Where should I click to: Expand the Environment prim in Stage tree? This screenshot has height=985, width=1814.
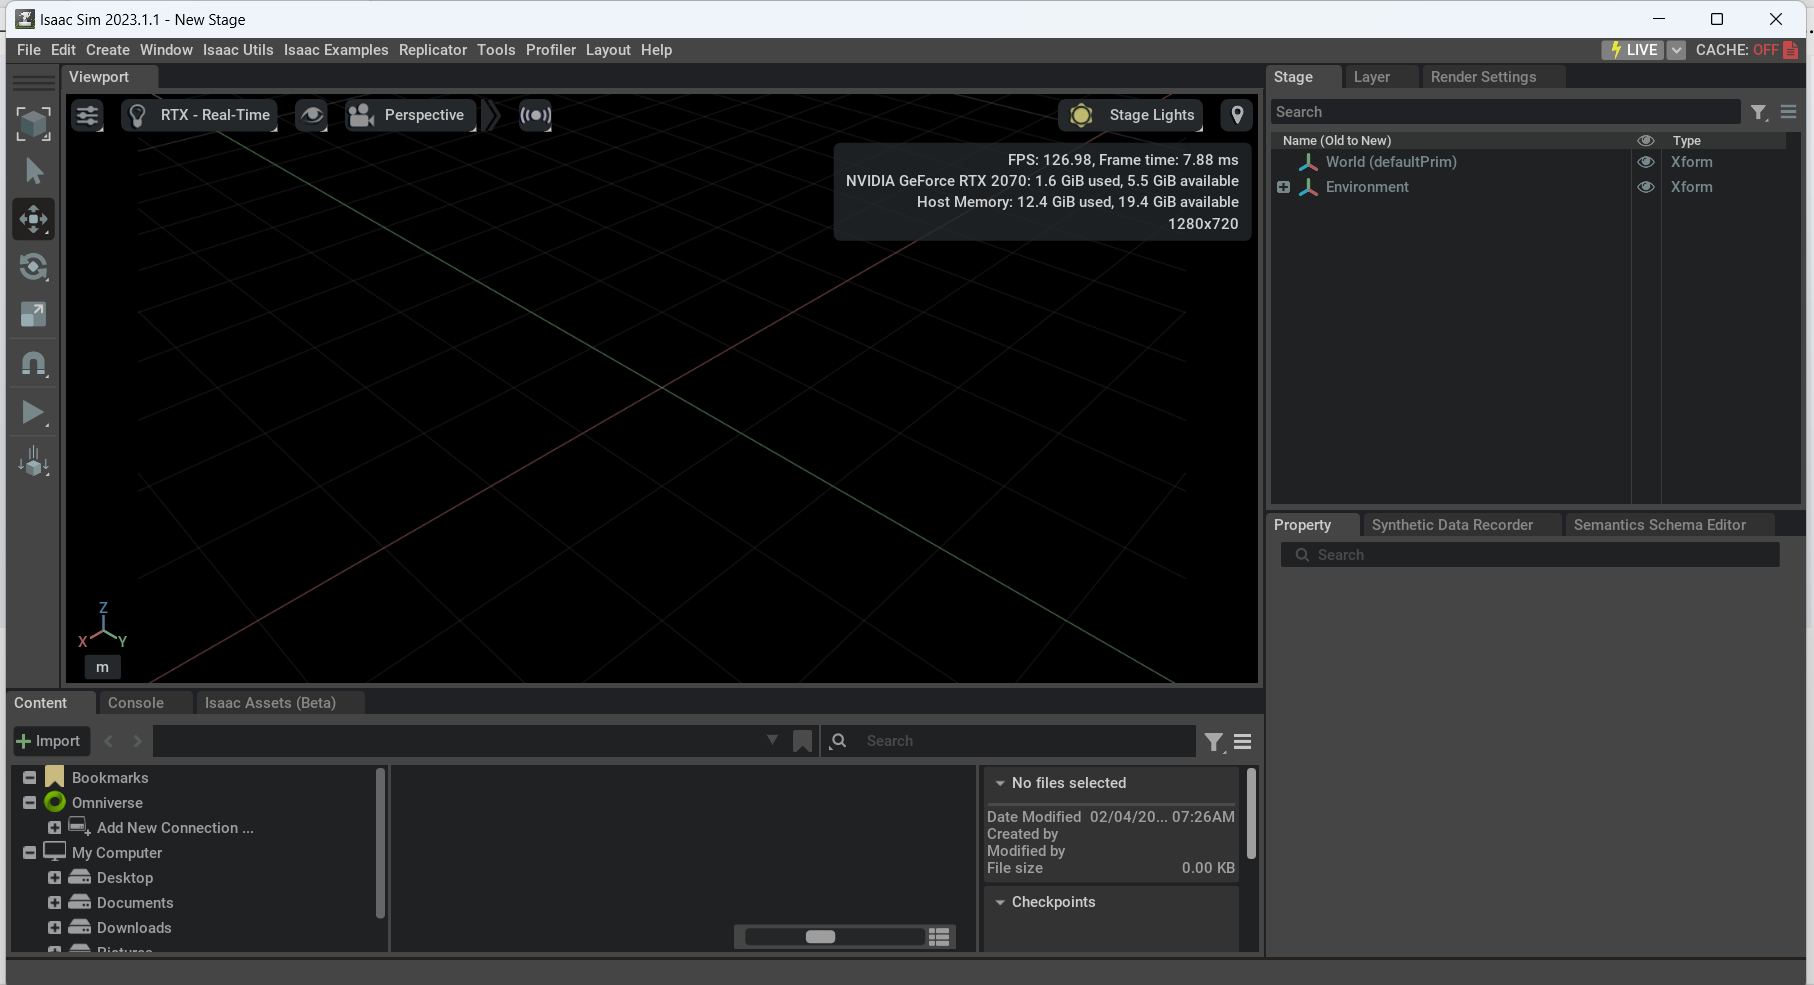[1283, 187]
